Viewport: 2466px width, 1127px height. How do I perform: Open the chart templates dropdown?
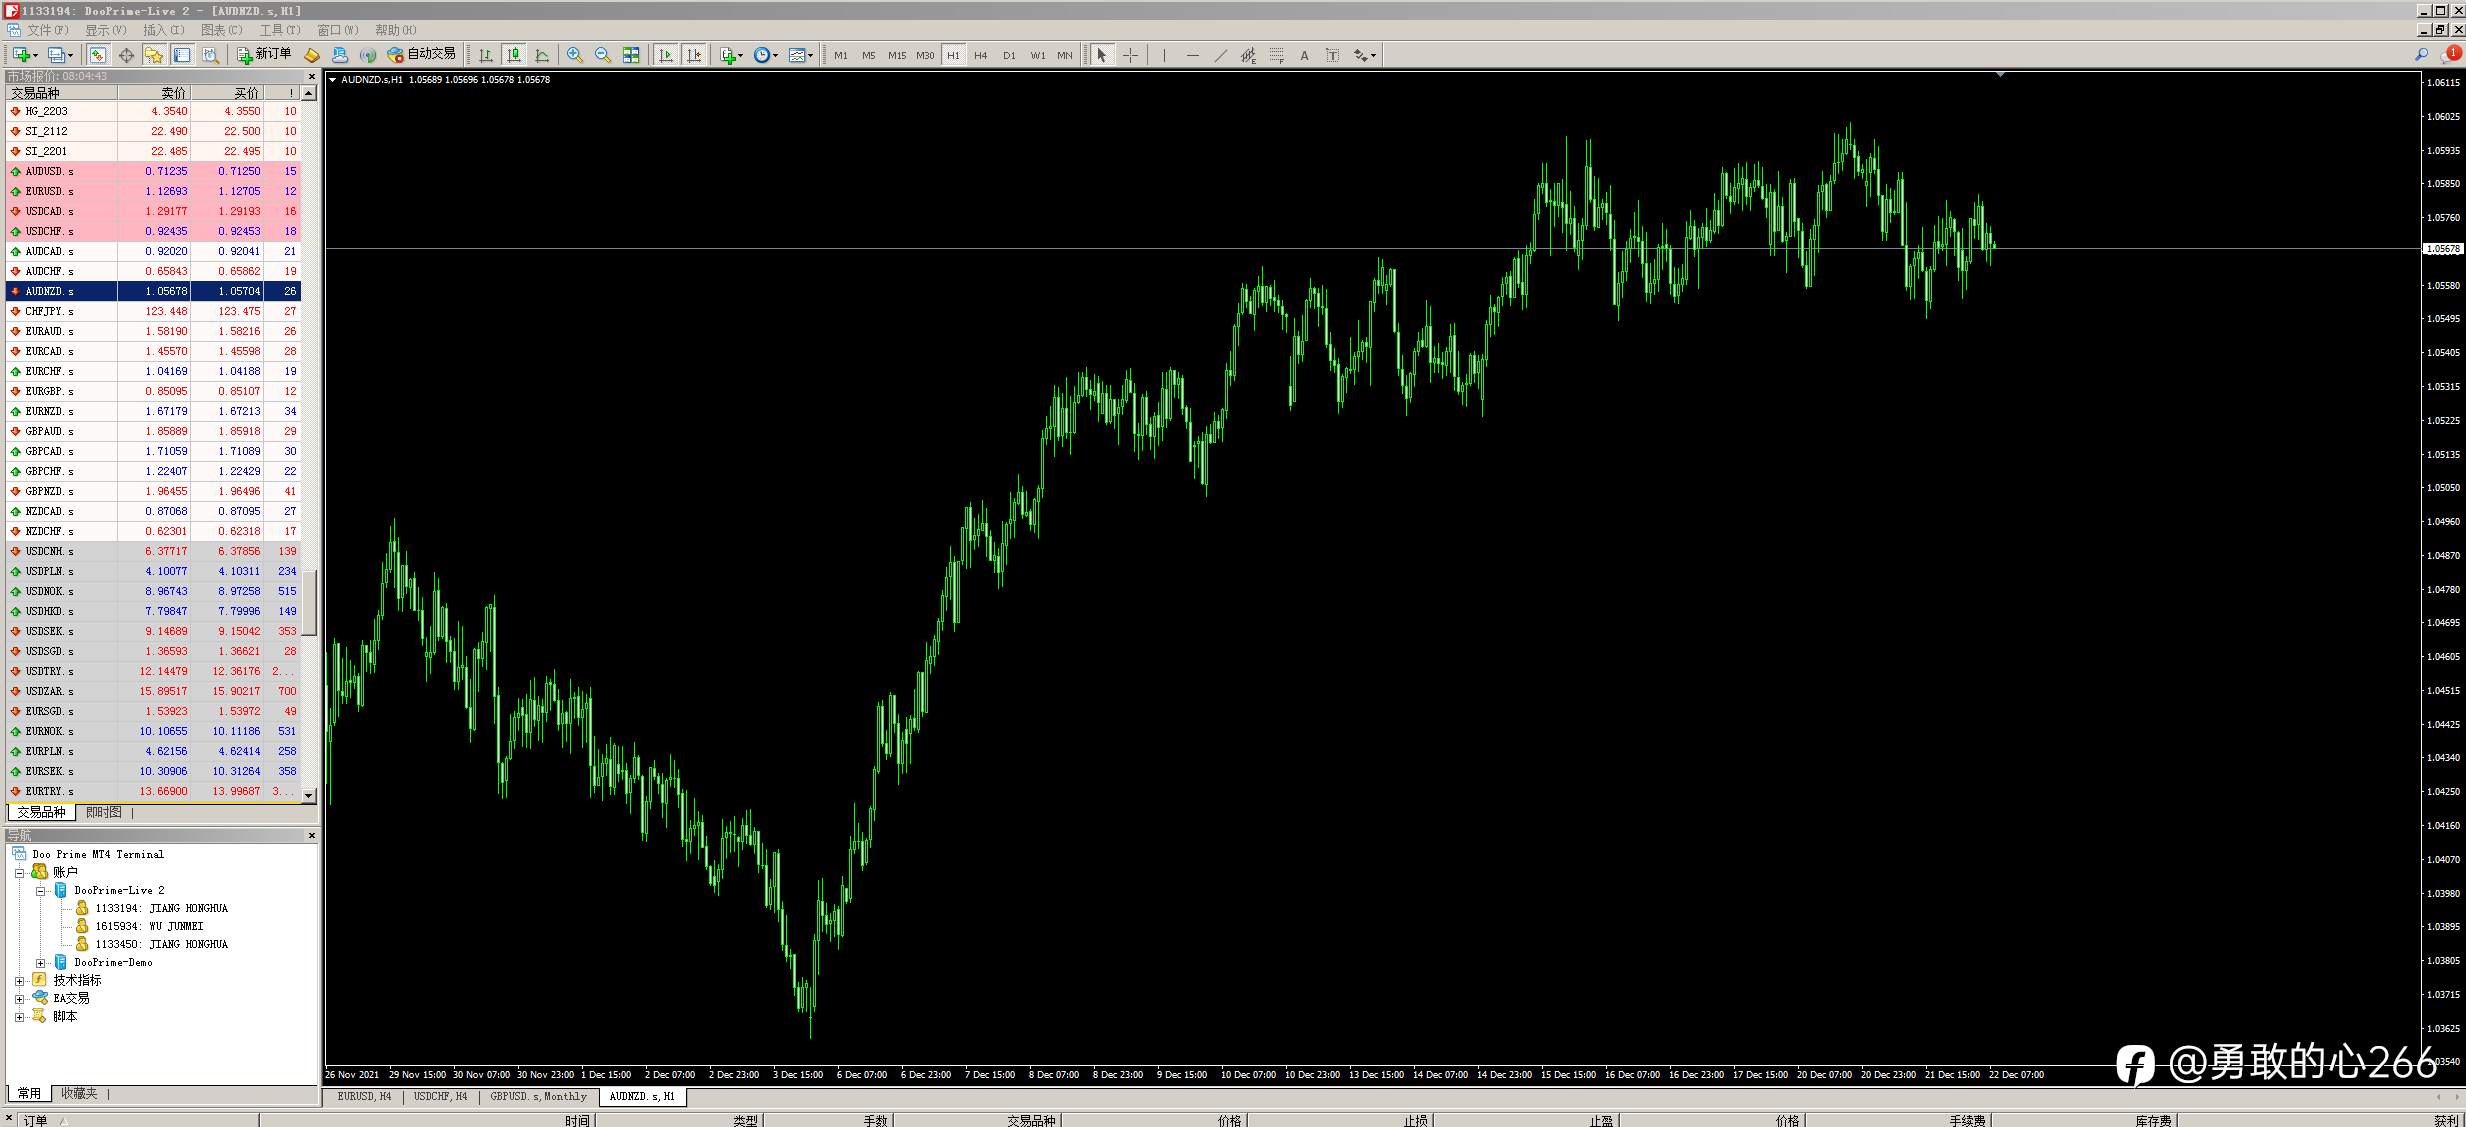coord(801,55)
